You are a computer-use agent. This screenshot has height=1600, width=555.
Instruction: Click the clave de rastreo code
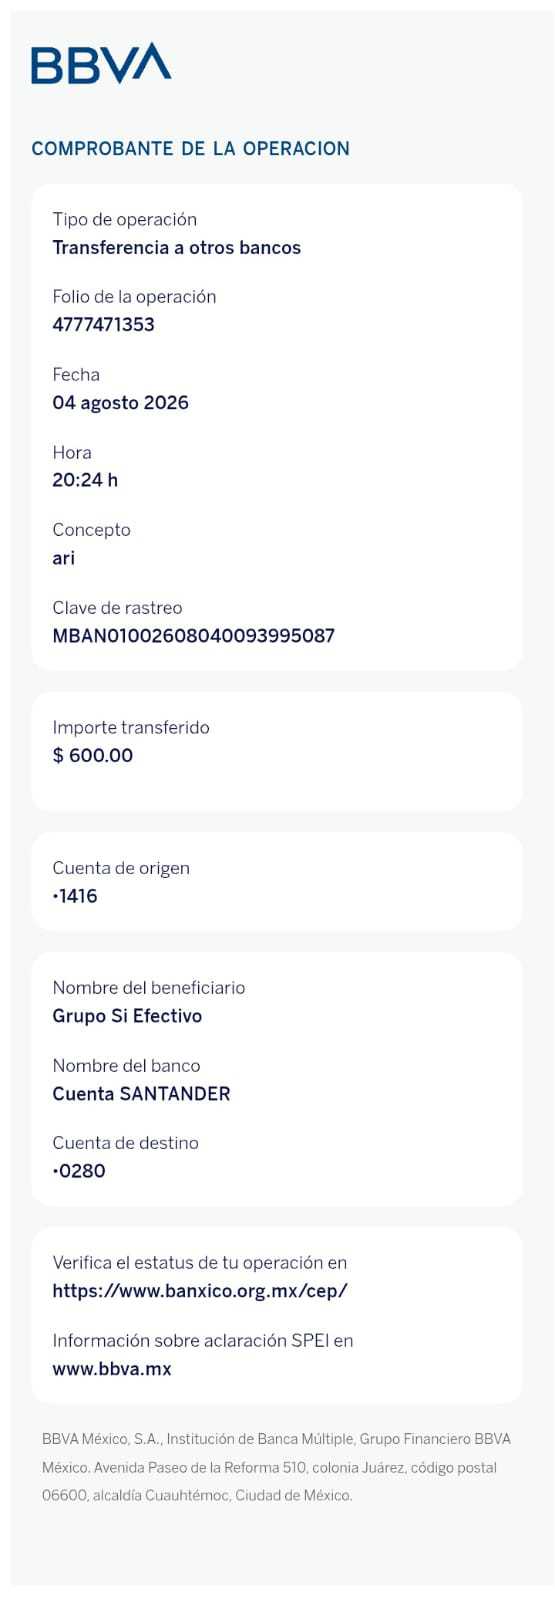click(x=193, y=636)
